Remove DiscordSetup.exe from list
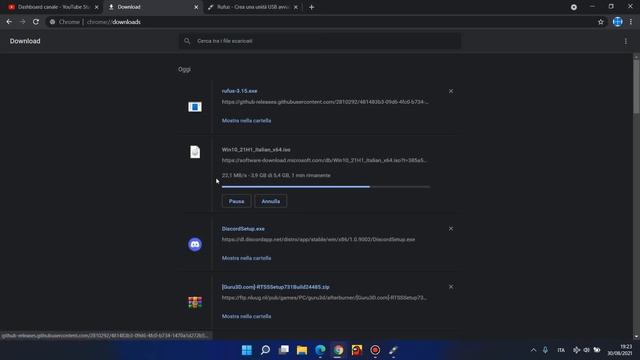Screen dimensions: 640x360 451,229
